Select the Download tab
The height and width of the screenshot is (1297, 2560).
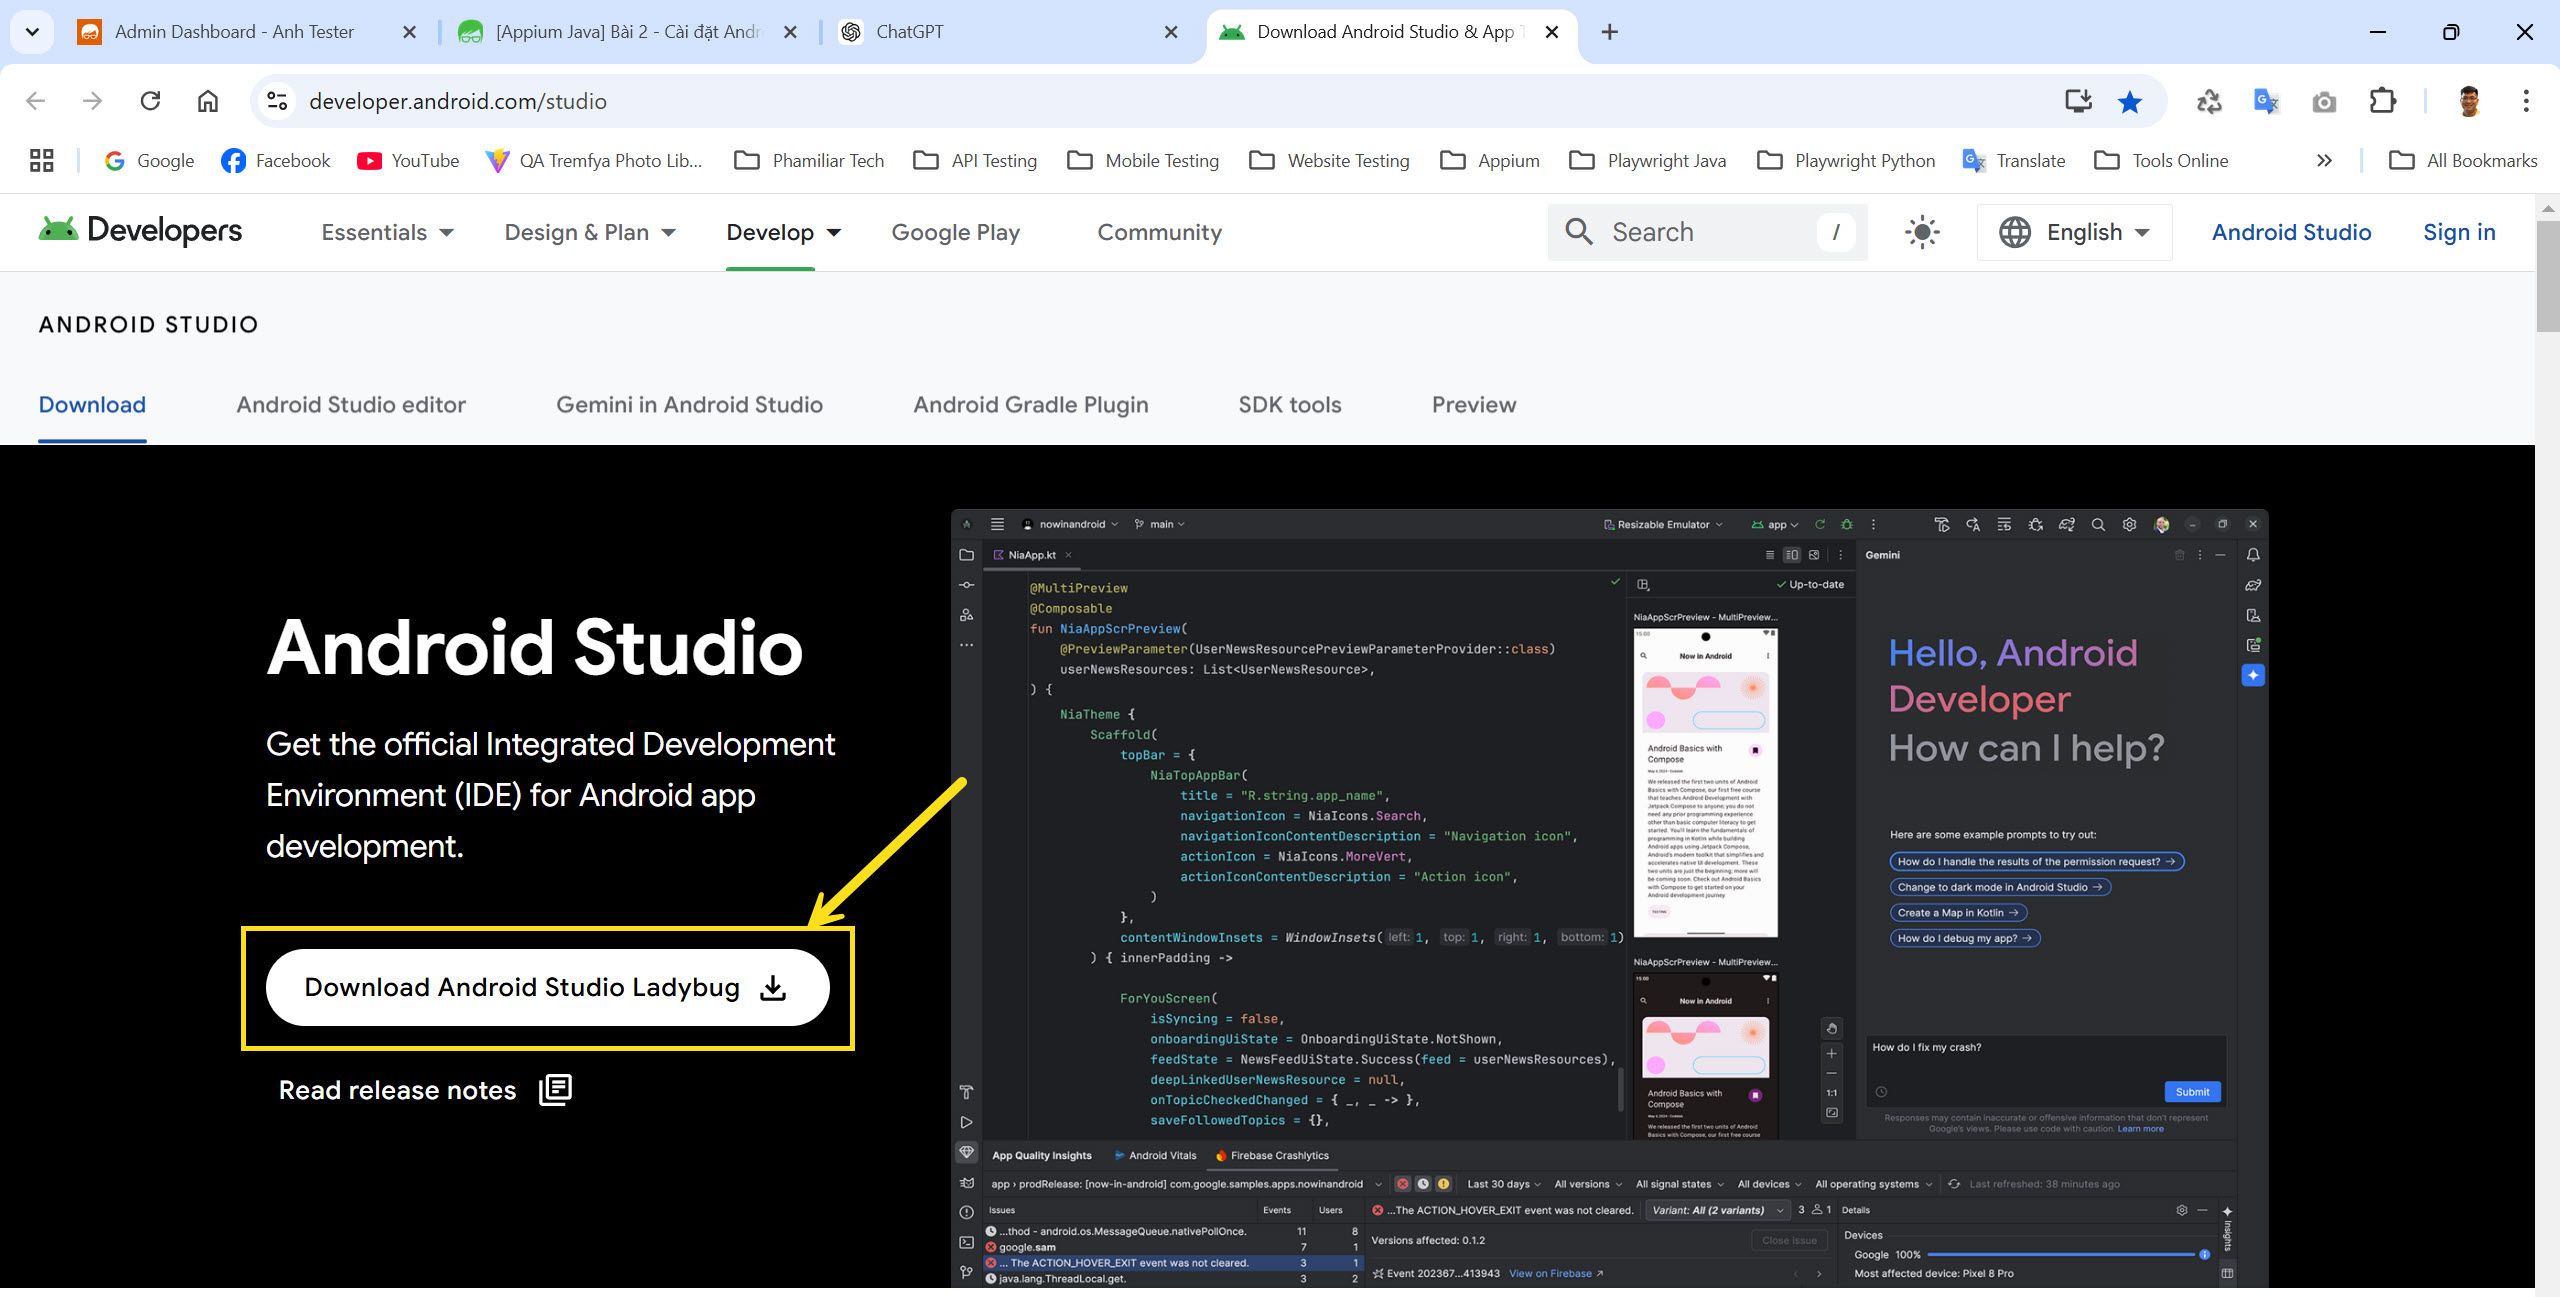[x=92, y=404]
